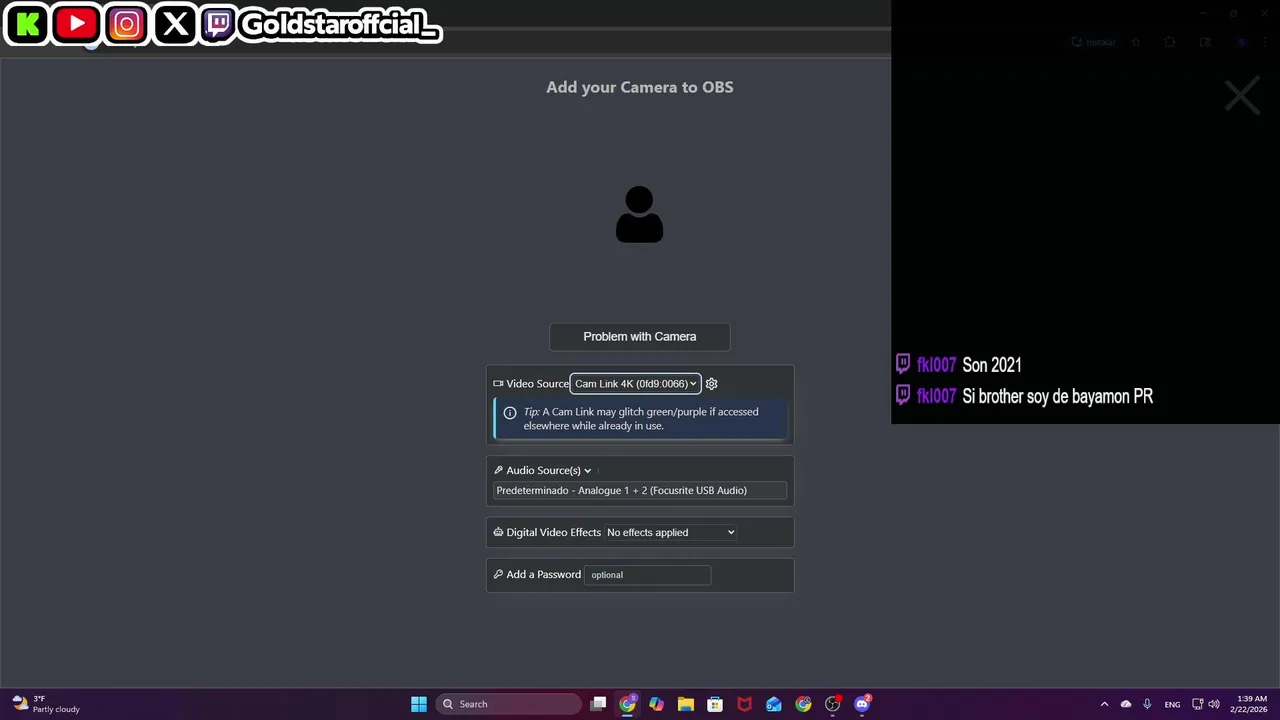Close the camera setup page with large X
The height and width of the screenshot is (720, 1280).
[1242, 97]
